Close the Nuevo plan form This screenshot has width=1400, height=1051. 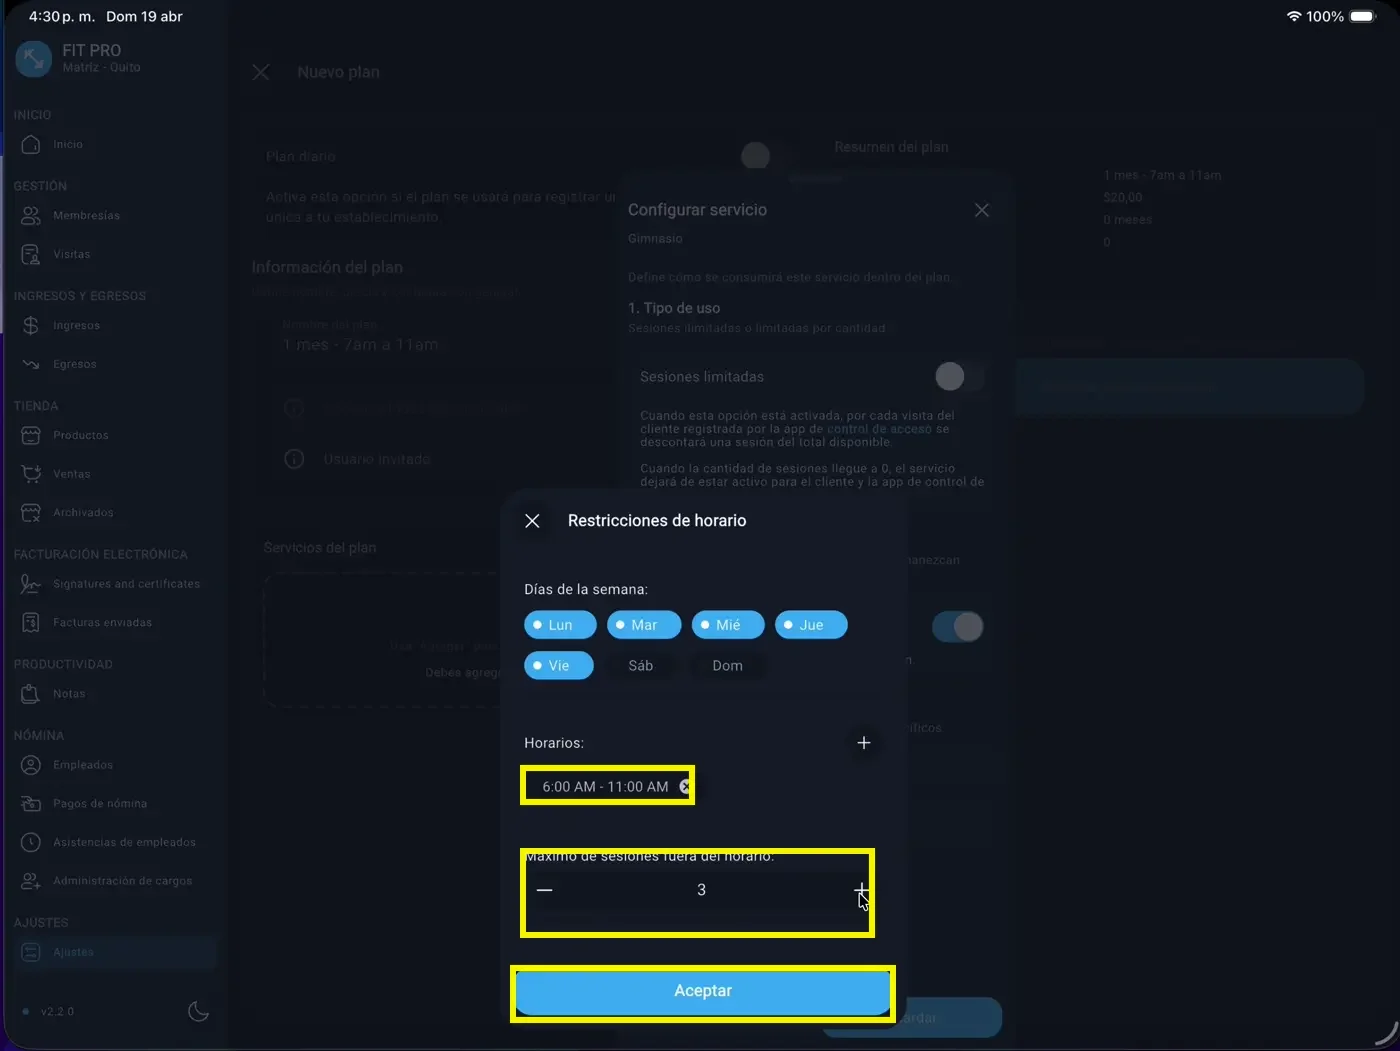[261, 73]
